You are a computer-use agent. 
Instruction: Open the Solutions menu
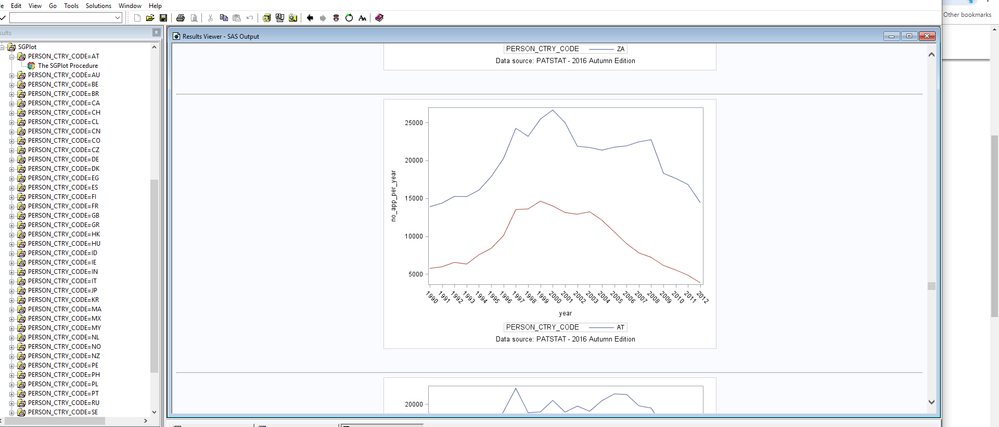click(x=98, y=6)
